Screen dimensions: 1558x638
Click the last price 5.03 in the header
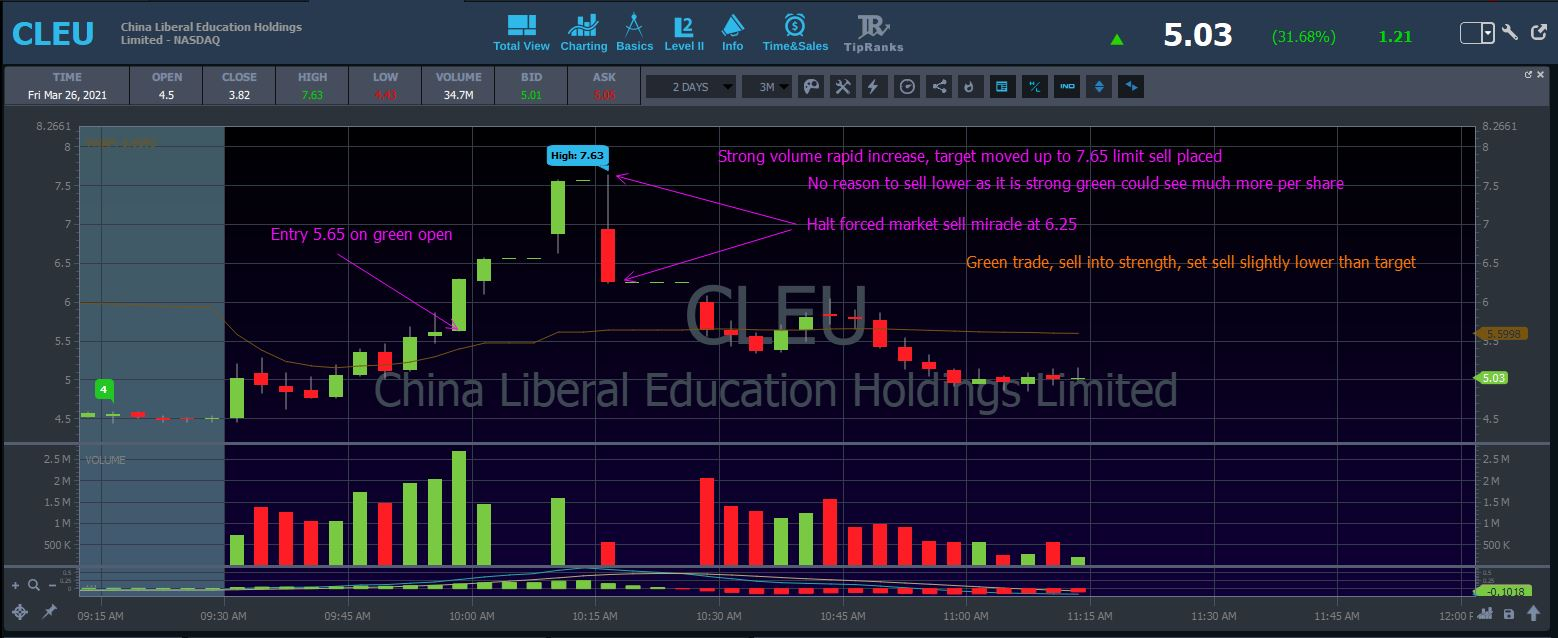[x=1198, y=36]
